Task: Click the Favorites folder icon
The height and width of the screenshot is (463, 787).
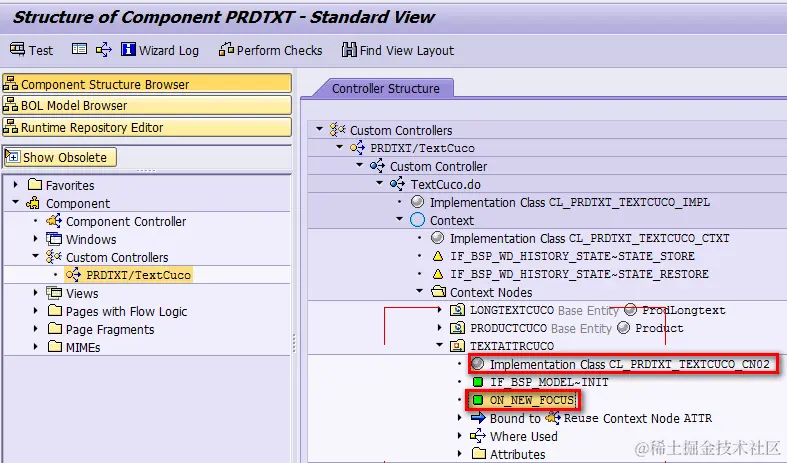Action: click(x=35, y=184)
